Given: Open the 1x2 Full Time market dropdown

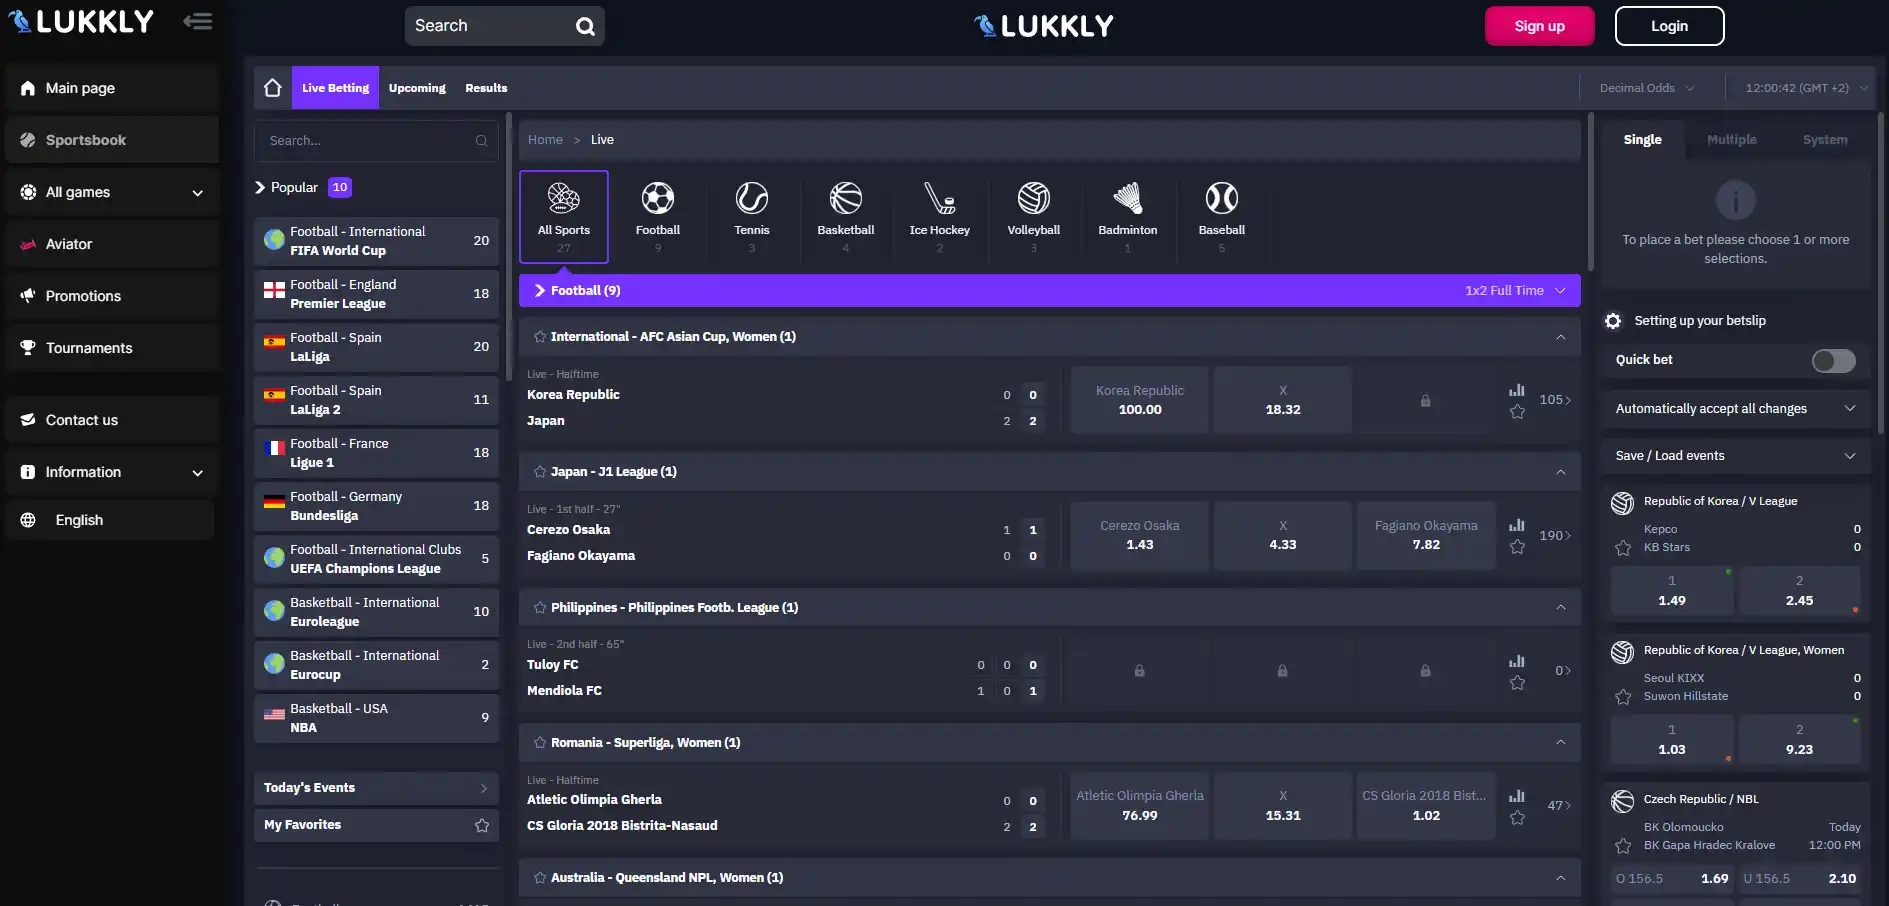Looking at the screenshot, I should (x=1515, y=291).
